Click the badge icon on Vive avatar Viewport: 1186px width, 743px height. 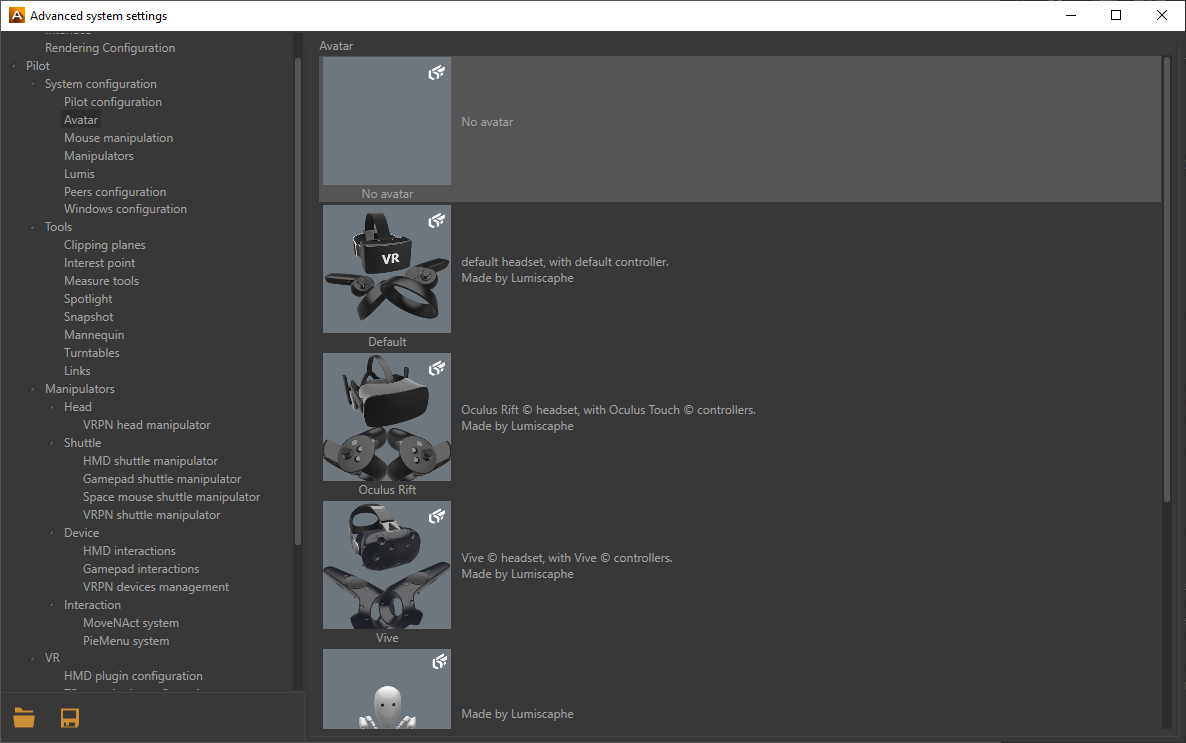pyautogui.click(x=436, y=517)
